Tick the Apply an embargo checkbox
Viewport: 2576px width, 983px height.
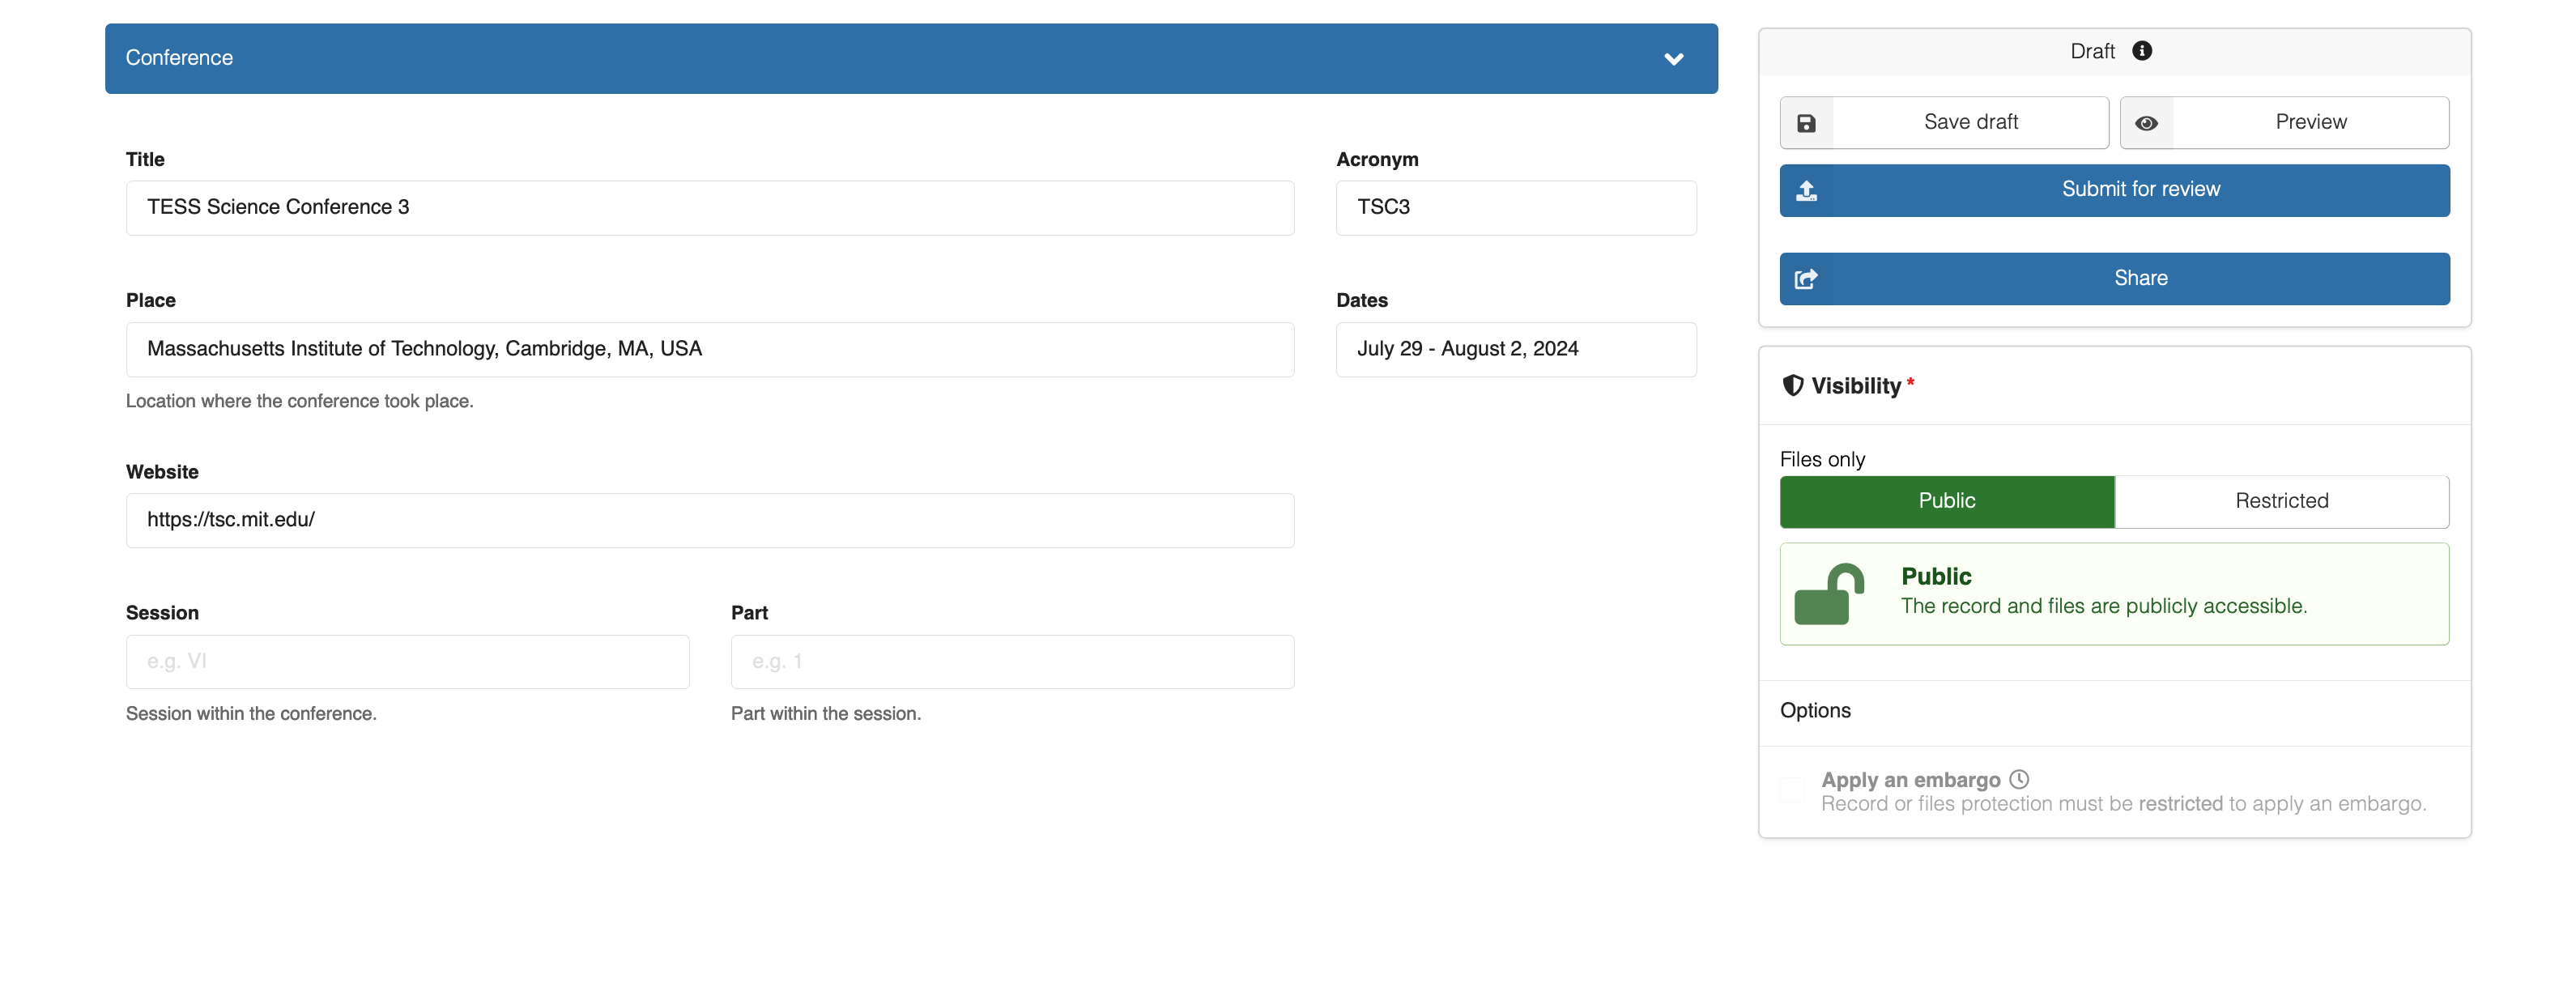[x=1793, y=790]
